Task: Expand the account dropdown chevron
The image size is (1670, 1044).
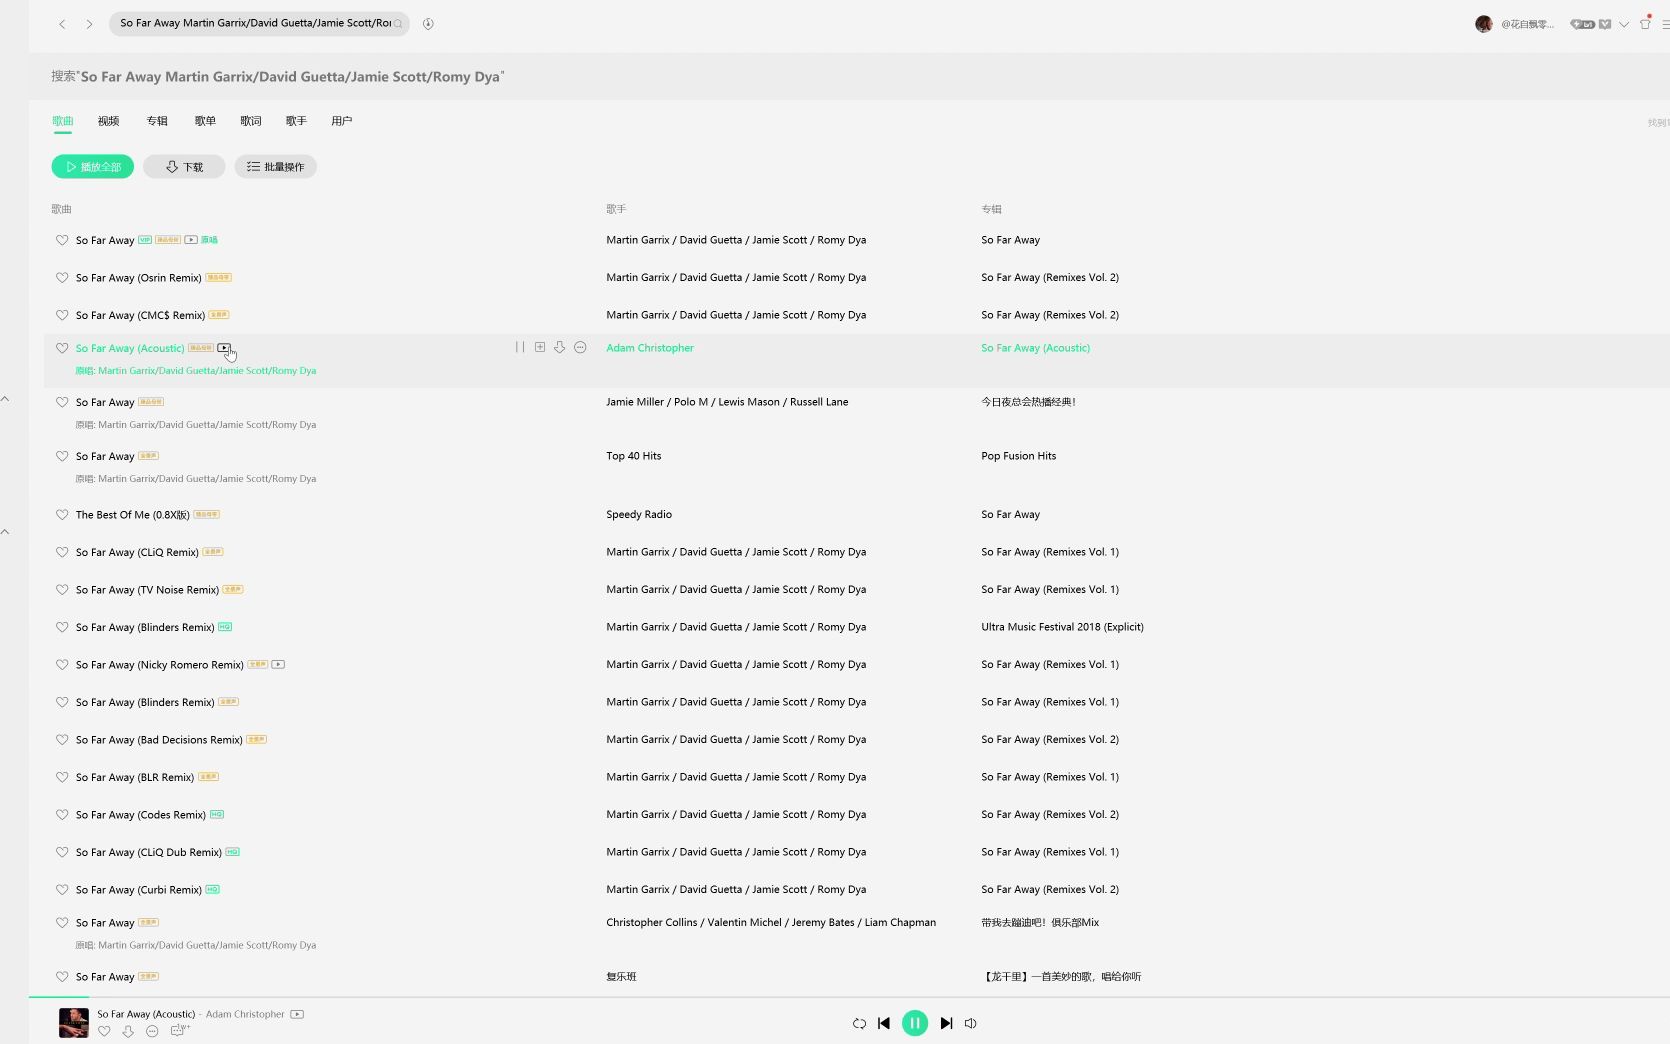Action: (1624, 24)
